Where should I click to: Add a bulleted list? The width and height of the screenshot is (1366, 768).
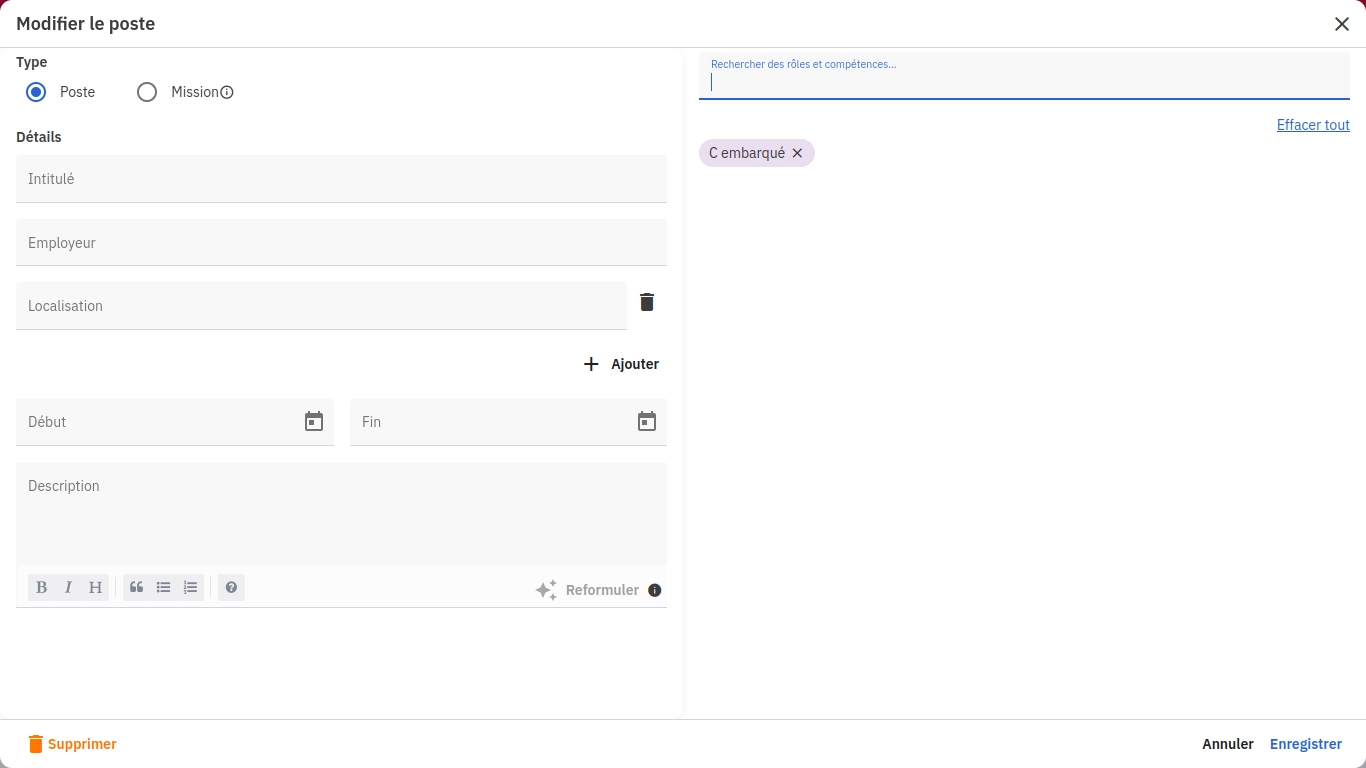click(x=163, y=588)
